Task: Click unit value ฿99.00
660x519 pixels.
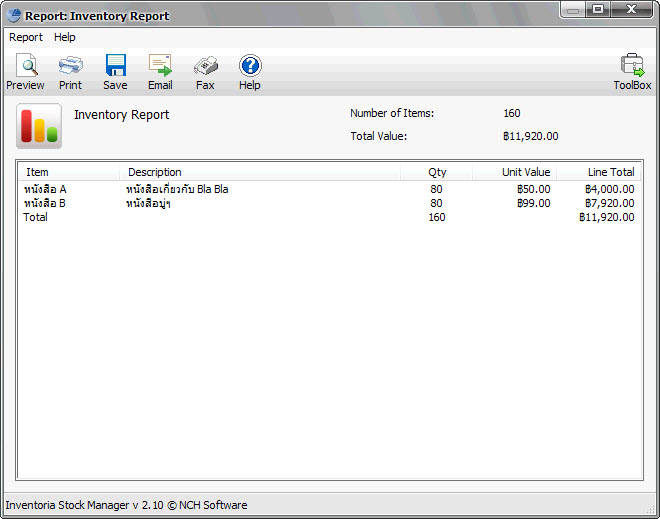Action: point(533,203)
